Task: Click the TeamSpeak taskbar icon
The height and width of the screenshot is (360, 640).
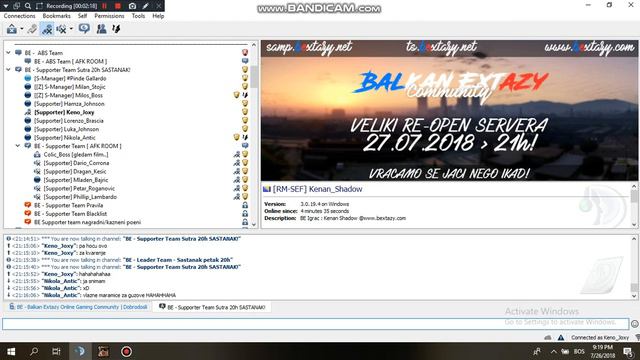Action: (x=80, y=351)
